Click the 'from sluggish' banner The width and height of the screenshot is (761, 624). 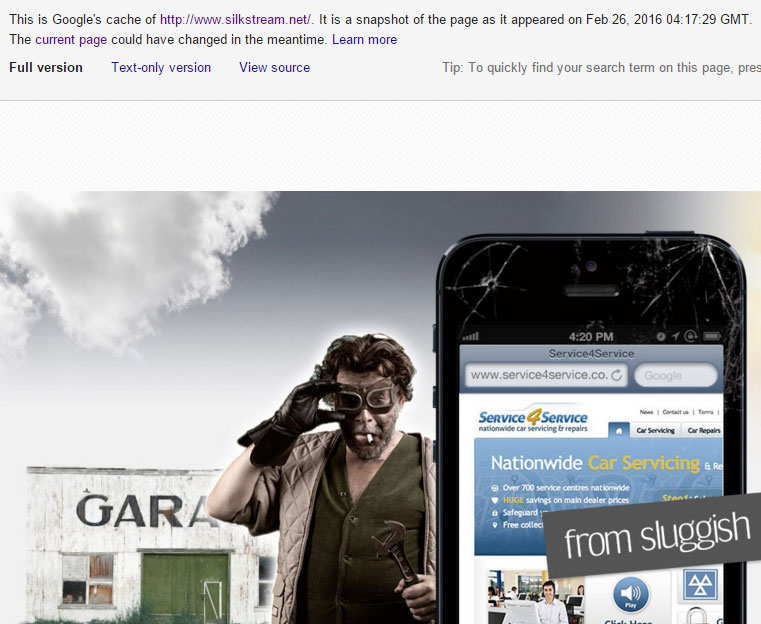654,535
